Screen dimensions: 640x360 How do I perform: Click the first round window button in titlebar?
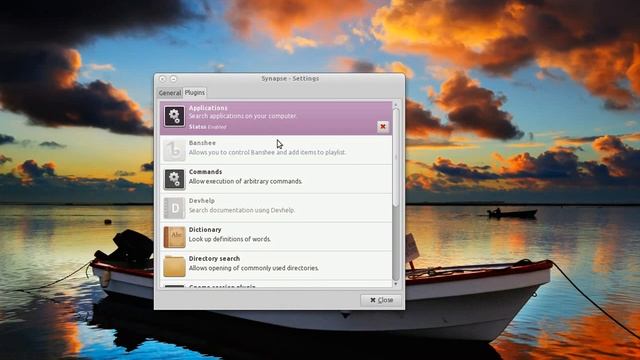pos(162,79)
